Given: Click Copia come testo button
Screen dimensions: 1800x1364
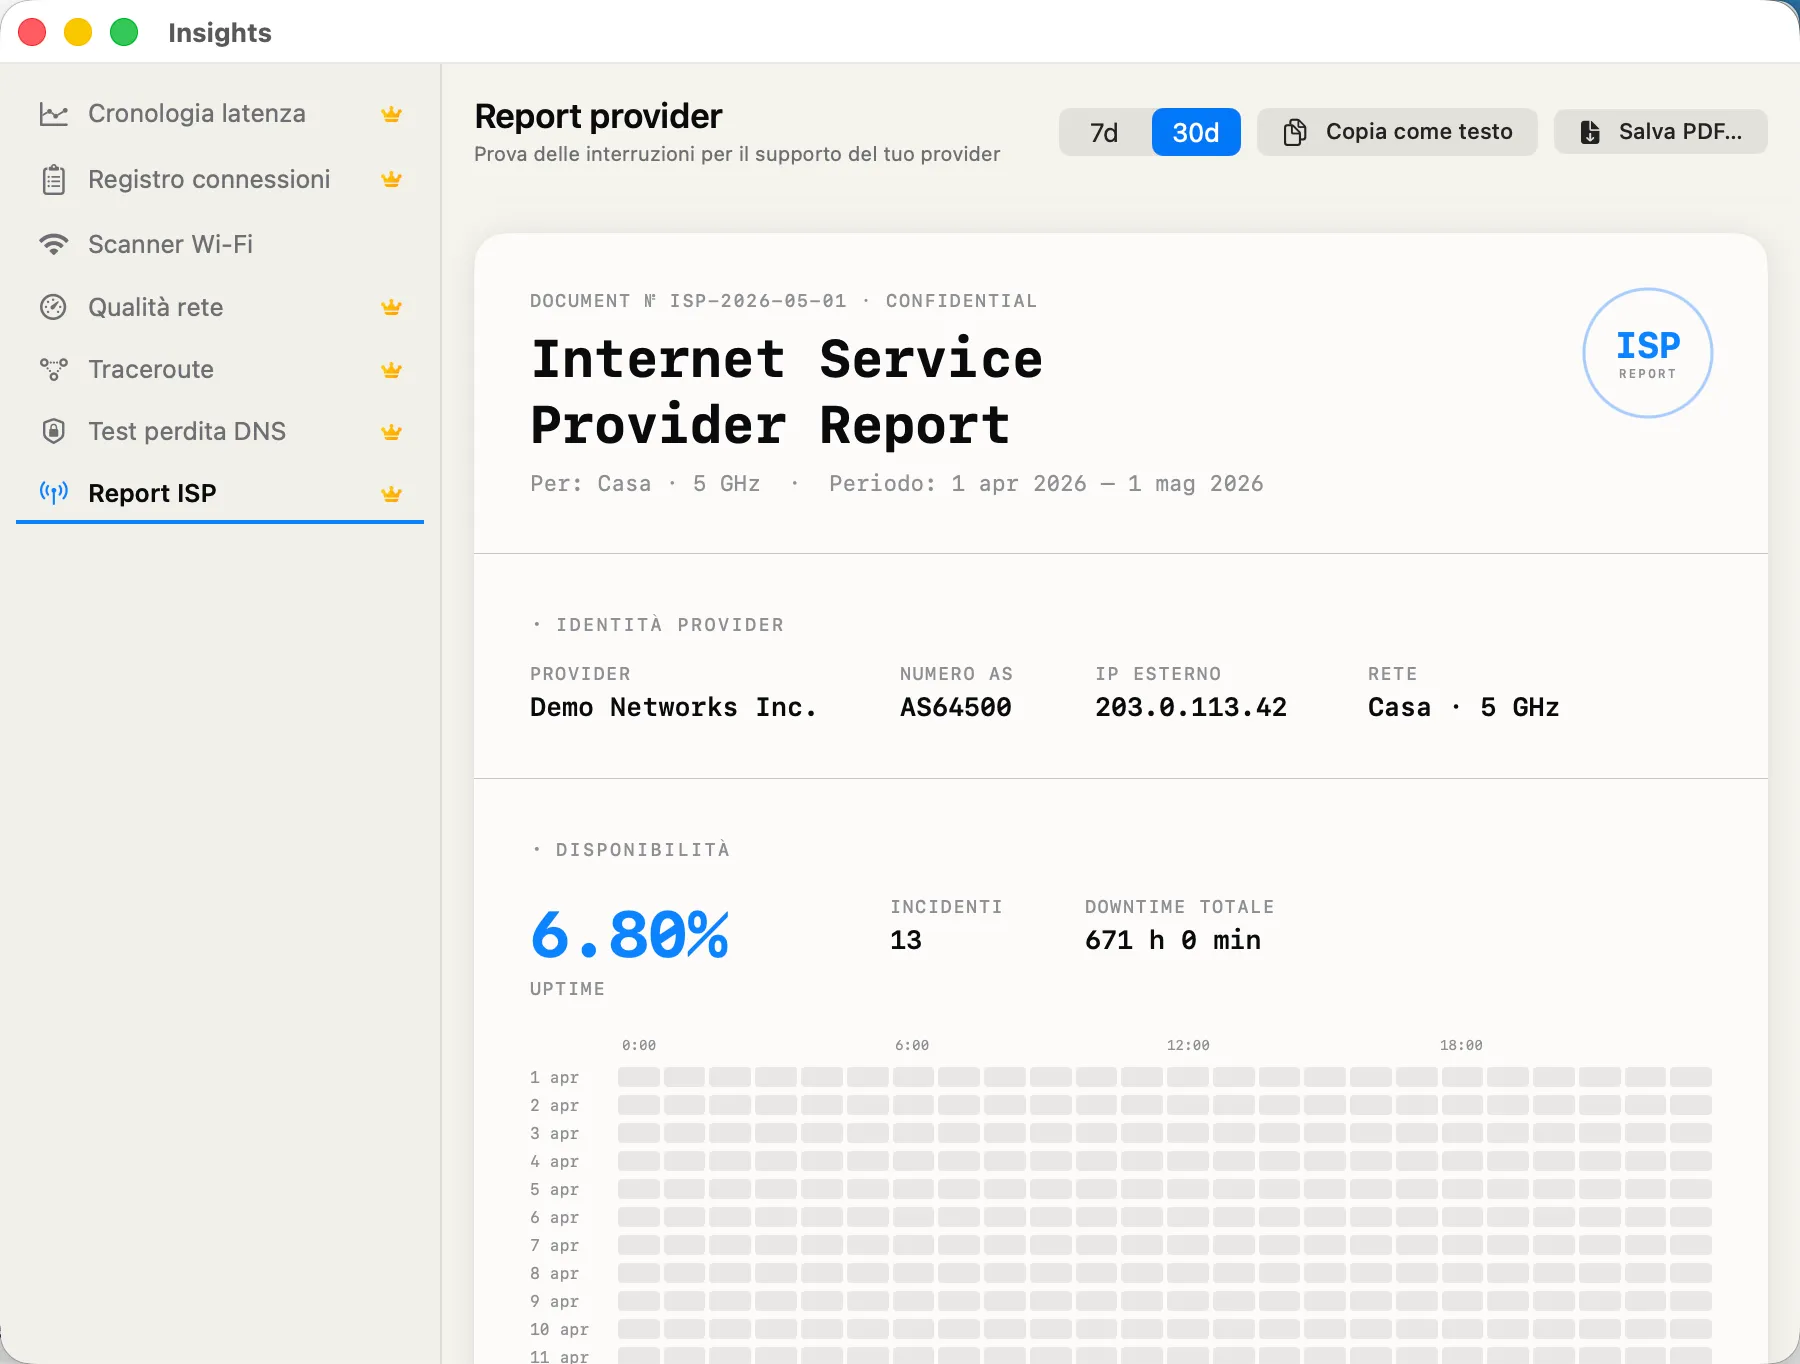Looking at the screenshot, I should pos(1397,132).
